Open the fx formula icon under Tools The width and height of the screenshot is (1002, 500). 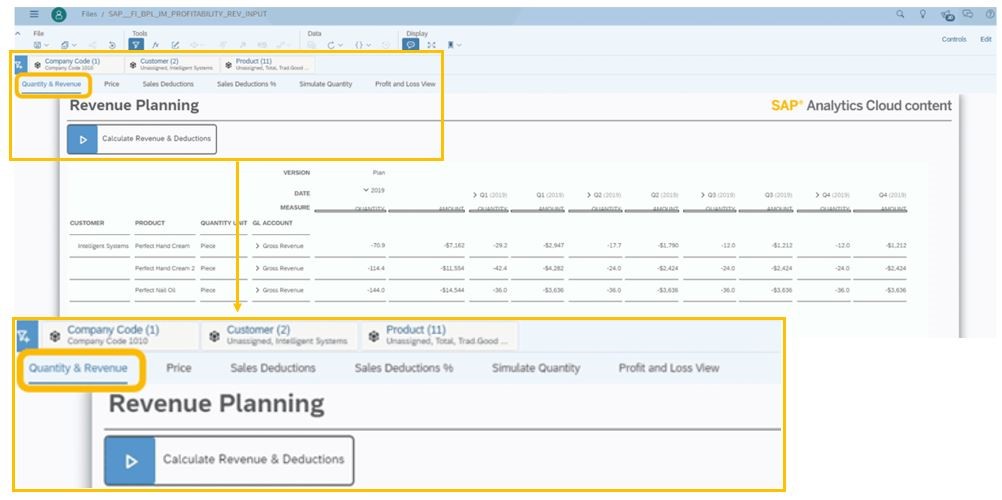click(155, 45)
